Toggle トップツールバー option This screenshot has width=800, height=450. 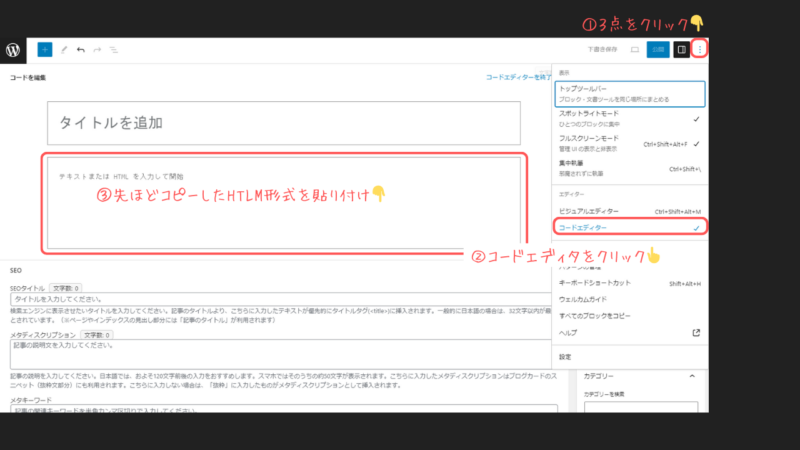tap(630, 94)
